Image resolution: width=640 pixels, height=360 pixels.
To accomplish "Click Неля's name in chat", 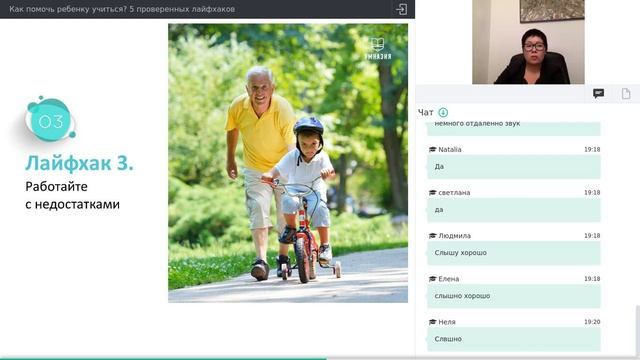I will 447,322.
